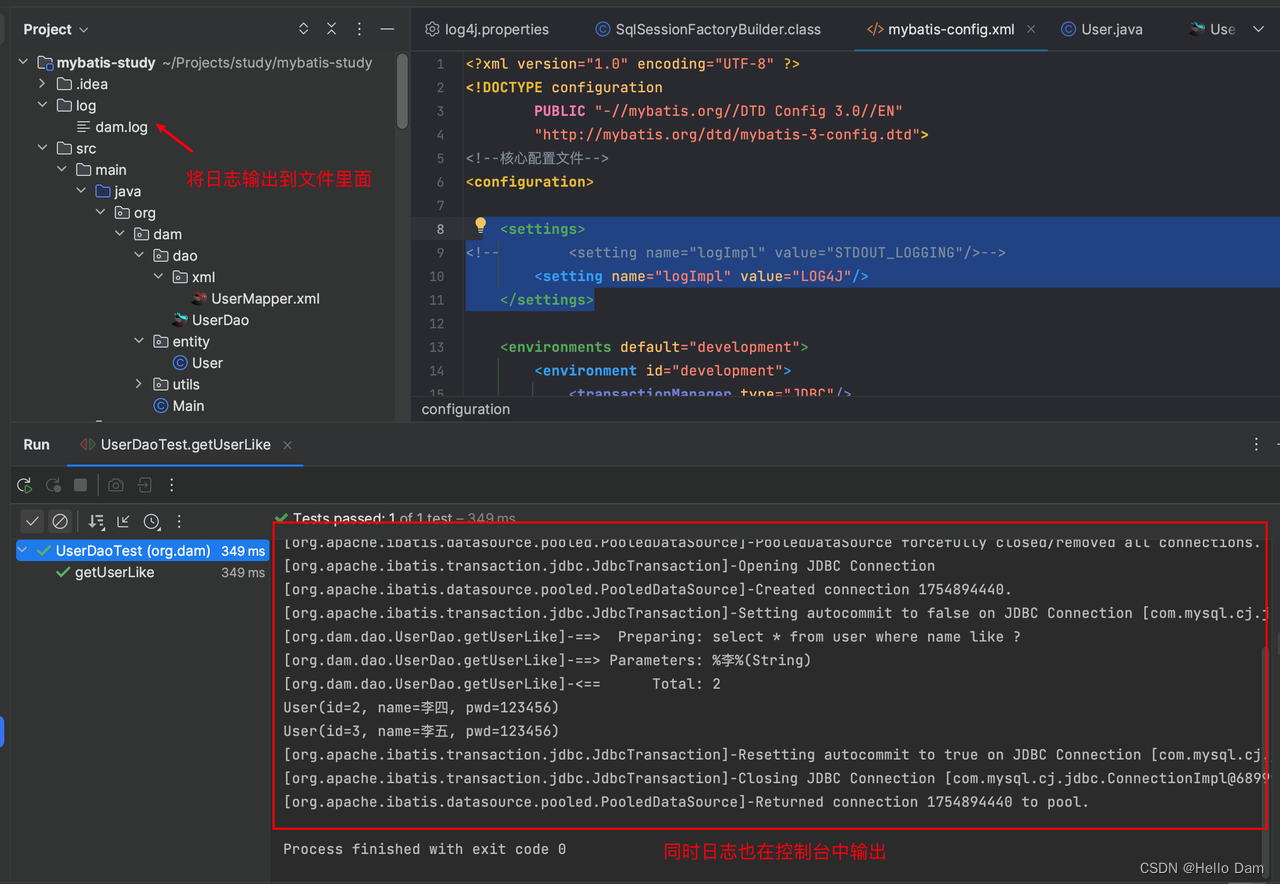Viewport: 1280px width, 884px height.
Task: Toggle Show Passed tests filter
Action: point(32,521)
